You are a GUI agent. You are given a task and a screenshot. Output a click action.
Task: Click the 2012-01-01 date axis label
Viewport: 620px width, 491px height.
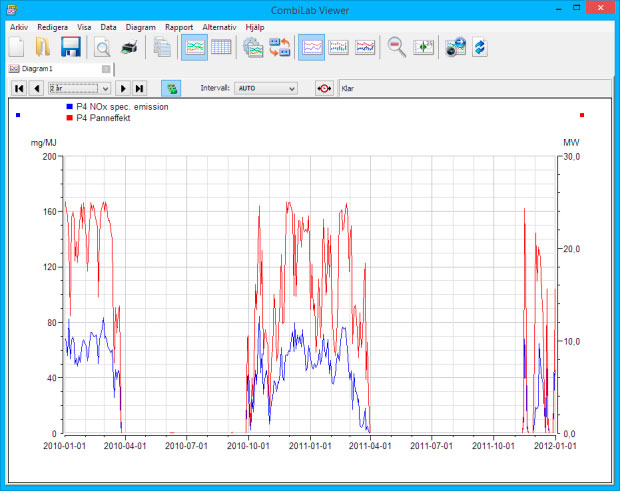pyautogui.click(x=555, y=446)
